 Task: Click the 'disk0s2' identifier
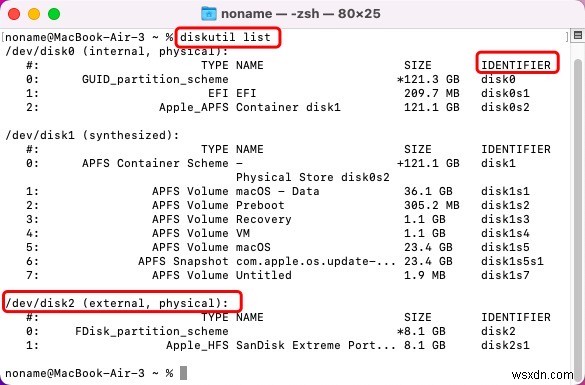tap(505, 107)
